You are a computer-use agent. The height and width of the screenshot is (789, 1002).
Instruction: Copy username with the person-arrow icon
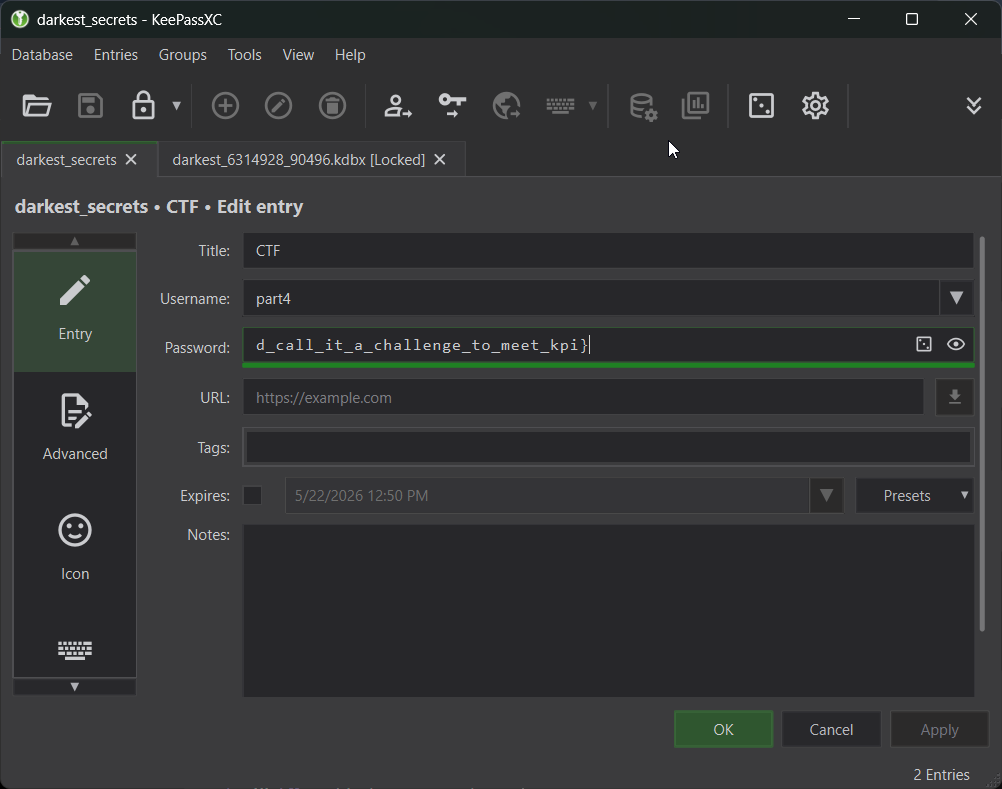pyautogui.click(x=397, y=105)
